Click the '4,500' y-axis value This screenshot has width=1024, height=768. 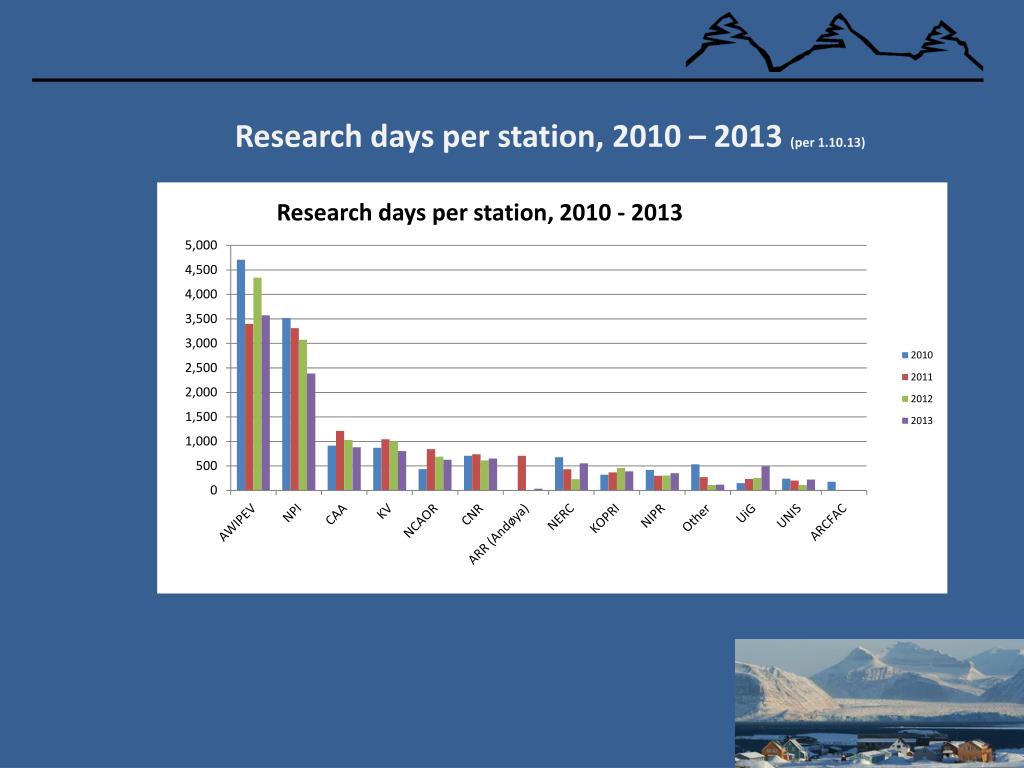(201, 270)
